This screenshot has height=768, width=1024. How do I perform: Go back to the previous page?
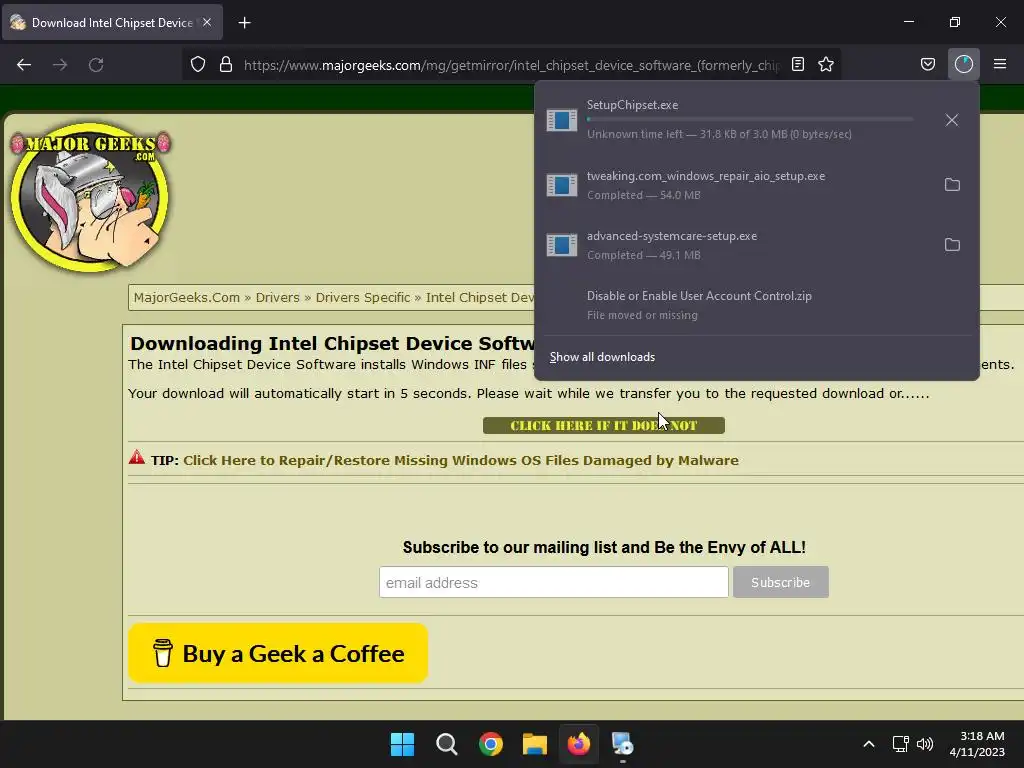(24, 65)
